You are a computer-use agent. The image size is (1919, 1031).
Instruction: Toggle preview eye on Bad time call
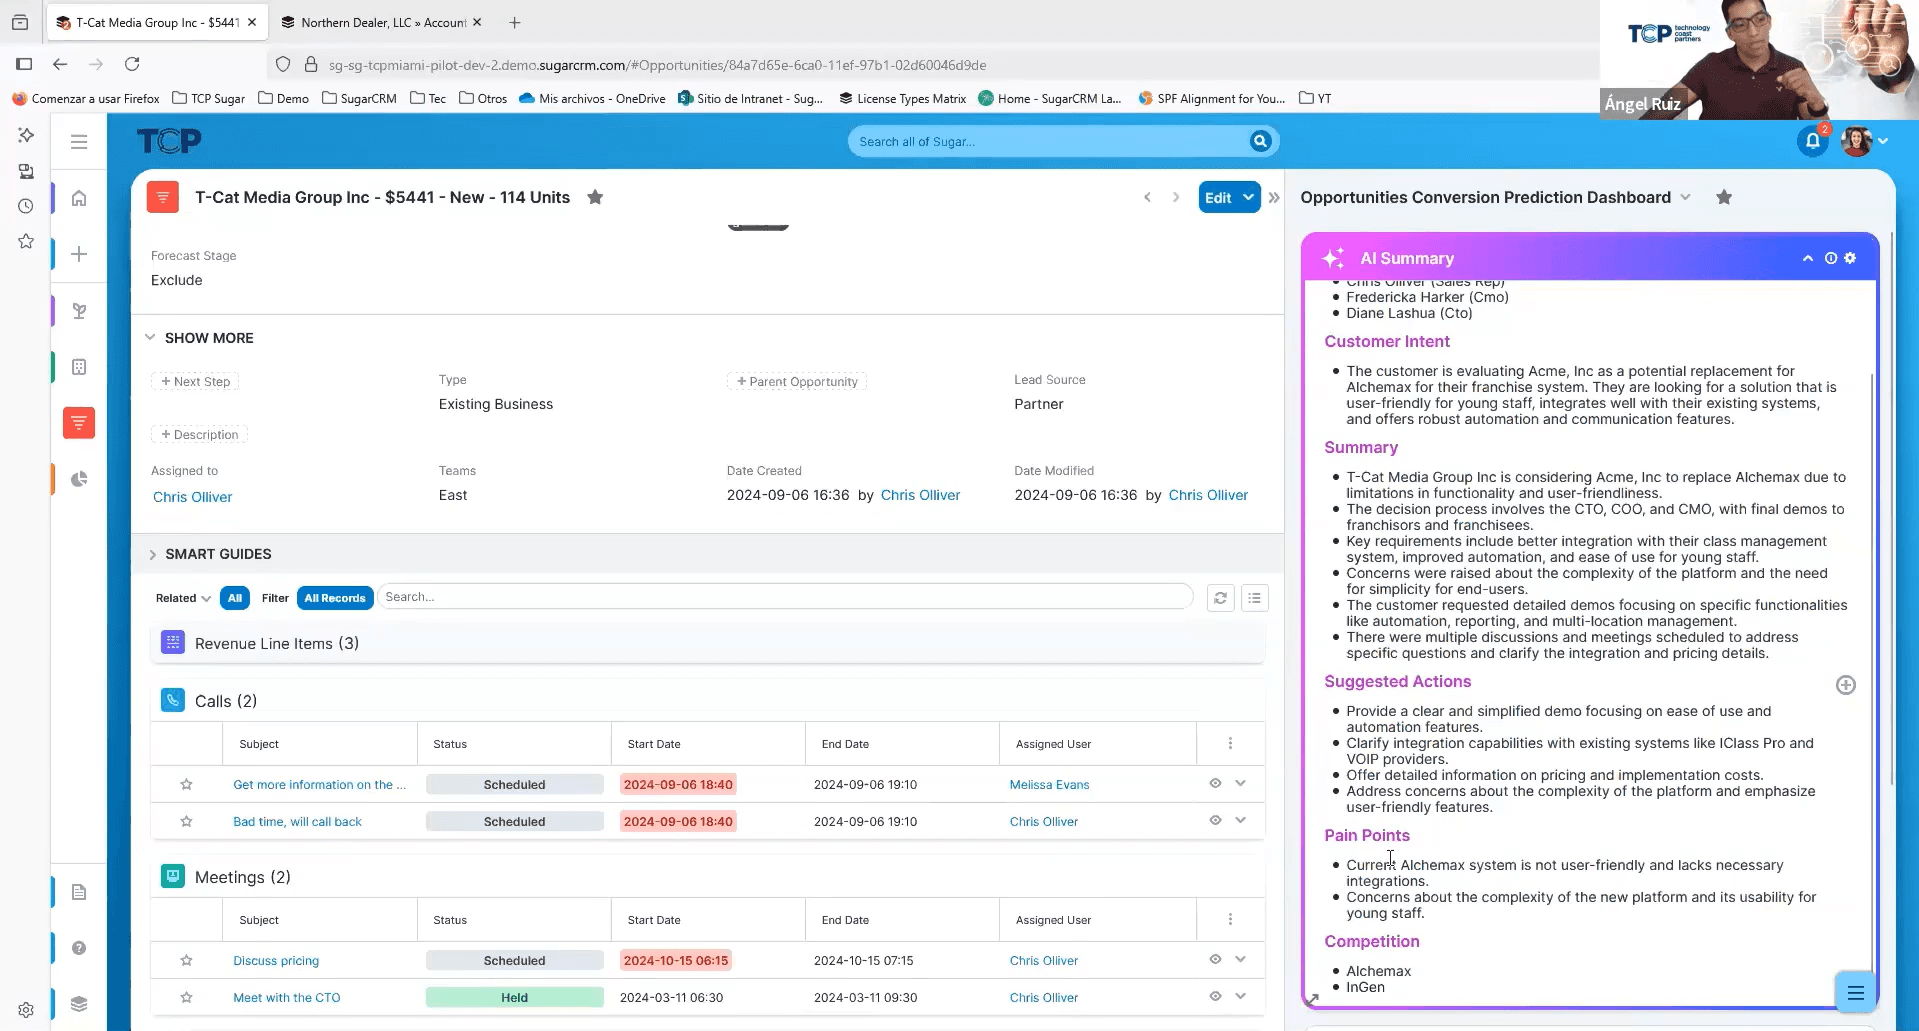pyautogui.click(x=1215, y=820)
